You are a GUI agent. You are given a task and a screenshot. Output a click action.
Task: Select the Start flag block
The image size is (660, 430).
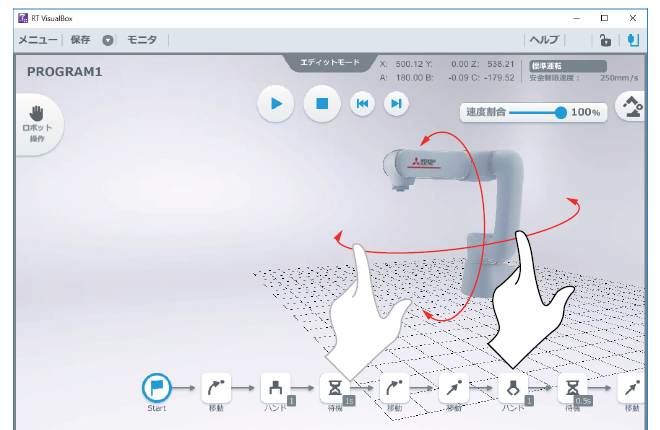pos(157,387)
